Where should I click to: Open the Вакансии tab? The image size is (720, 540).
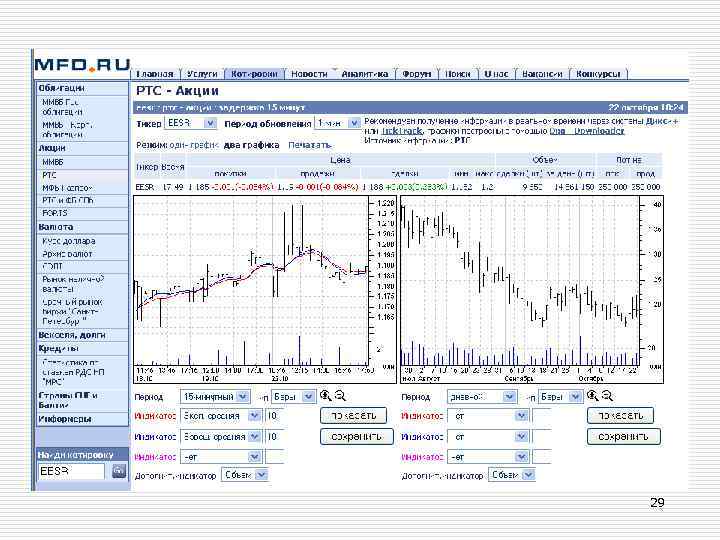click(x=542, y=74)
